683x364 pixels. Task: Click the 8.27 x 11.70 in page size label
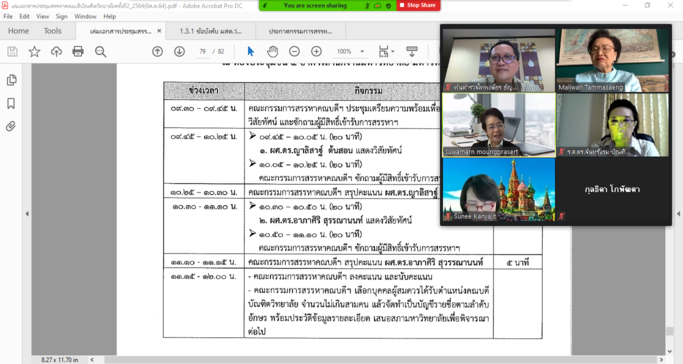click(60, 360)
